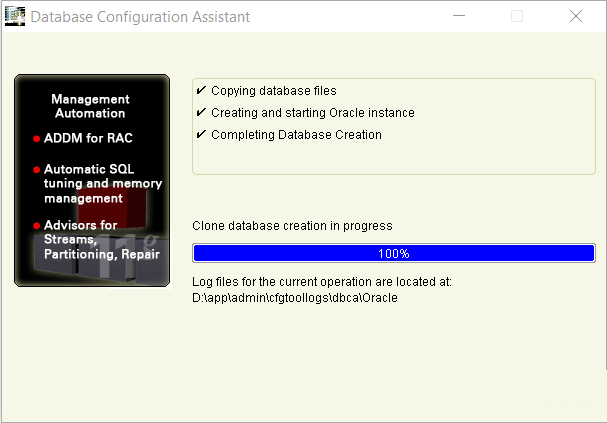Click the checkmark beside Completing Database Creation

[x=201, y=135]
